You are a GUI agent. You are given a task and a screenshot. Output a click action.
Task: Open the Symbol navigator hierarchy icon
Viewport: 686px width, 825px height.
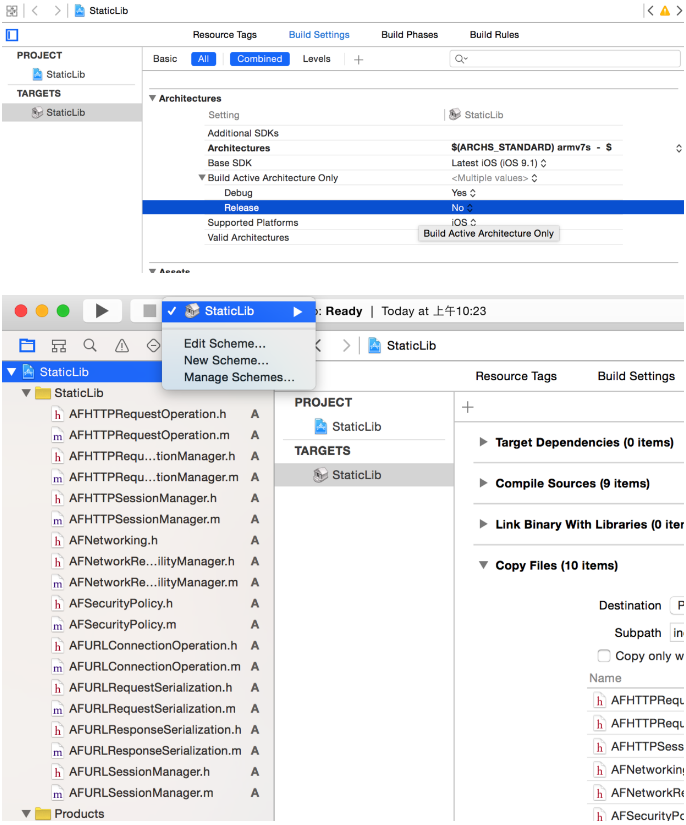click(x=59, y=346)
